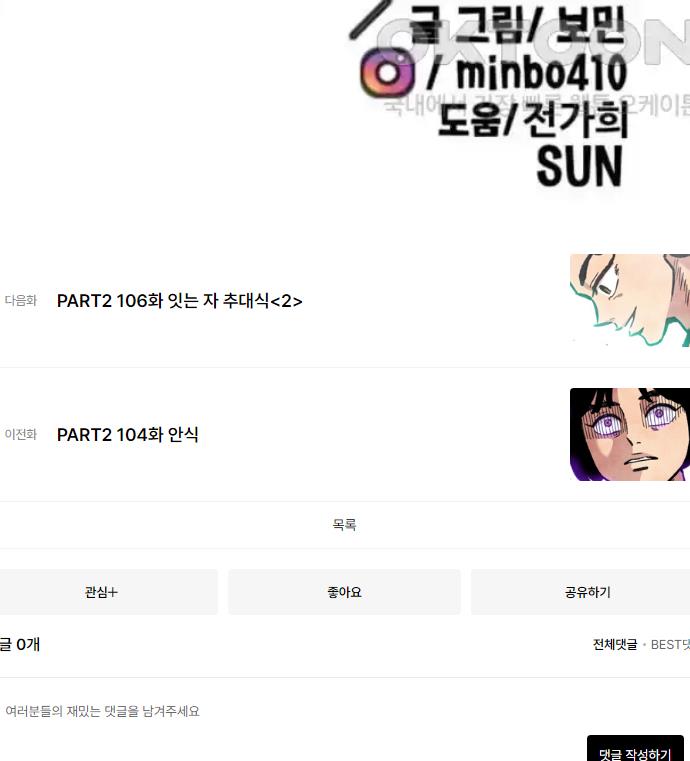The height and width of the screenshot is (761, 690).
Task: Click the 다음화 label
Action: pyautogui.click(x=21, y=300)
